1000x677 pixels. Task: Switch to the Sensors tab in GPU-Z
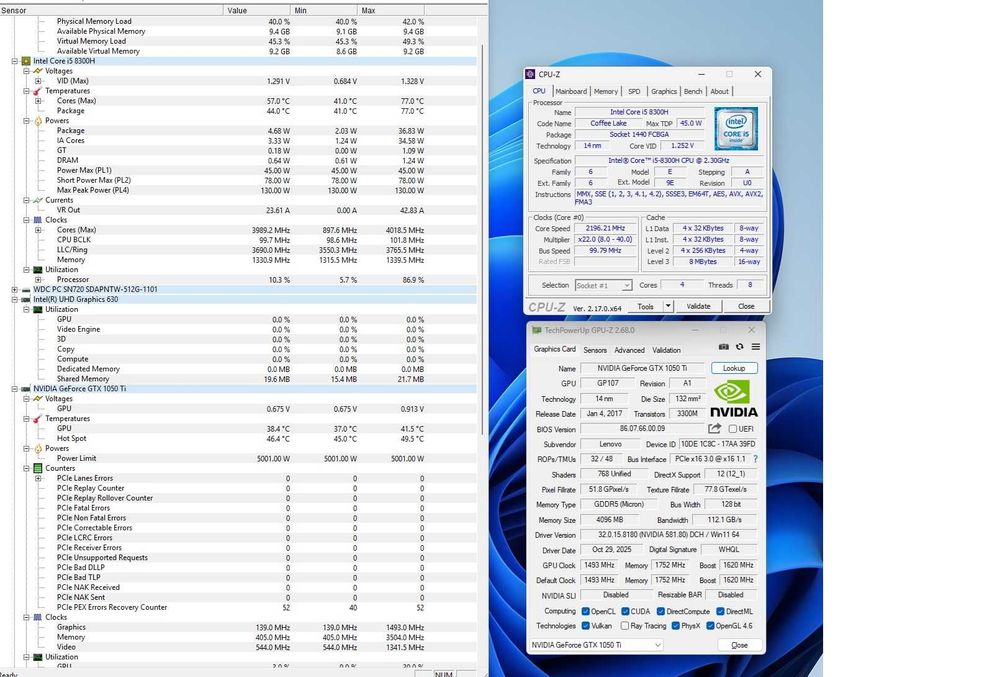point(594,350)
